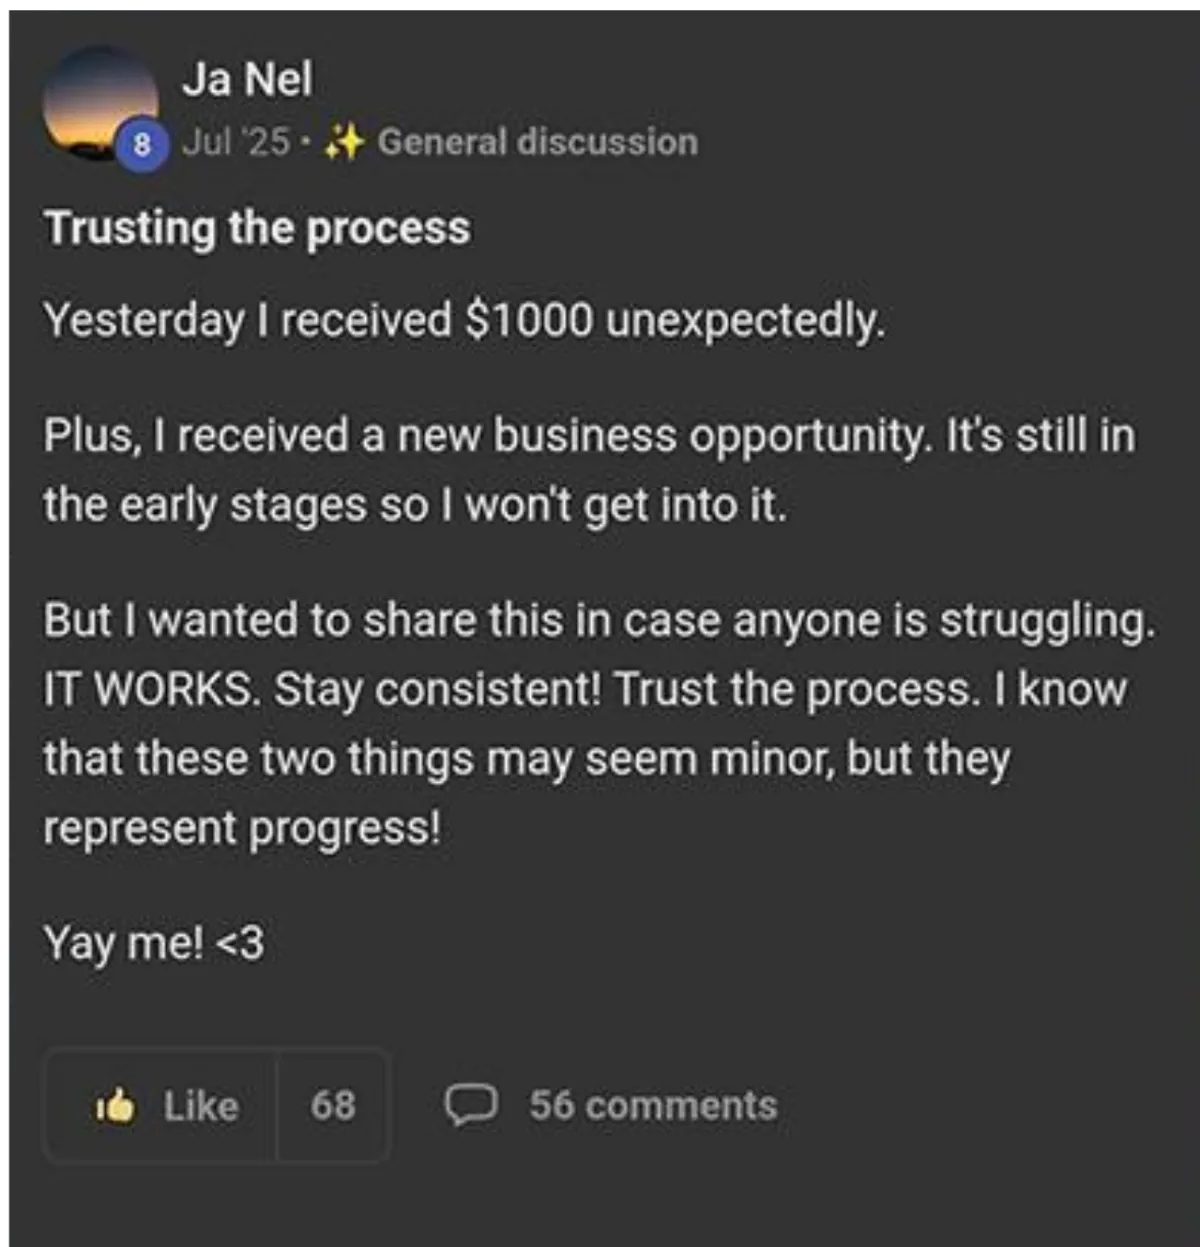Click the 'IT WORKS. Stay consistent!' text

320,689
